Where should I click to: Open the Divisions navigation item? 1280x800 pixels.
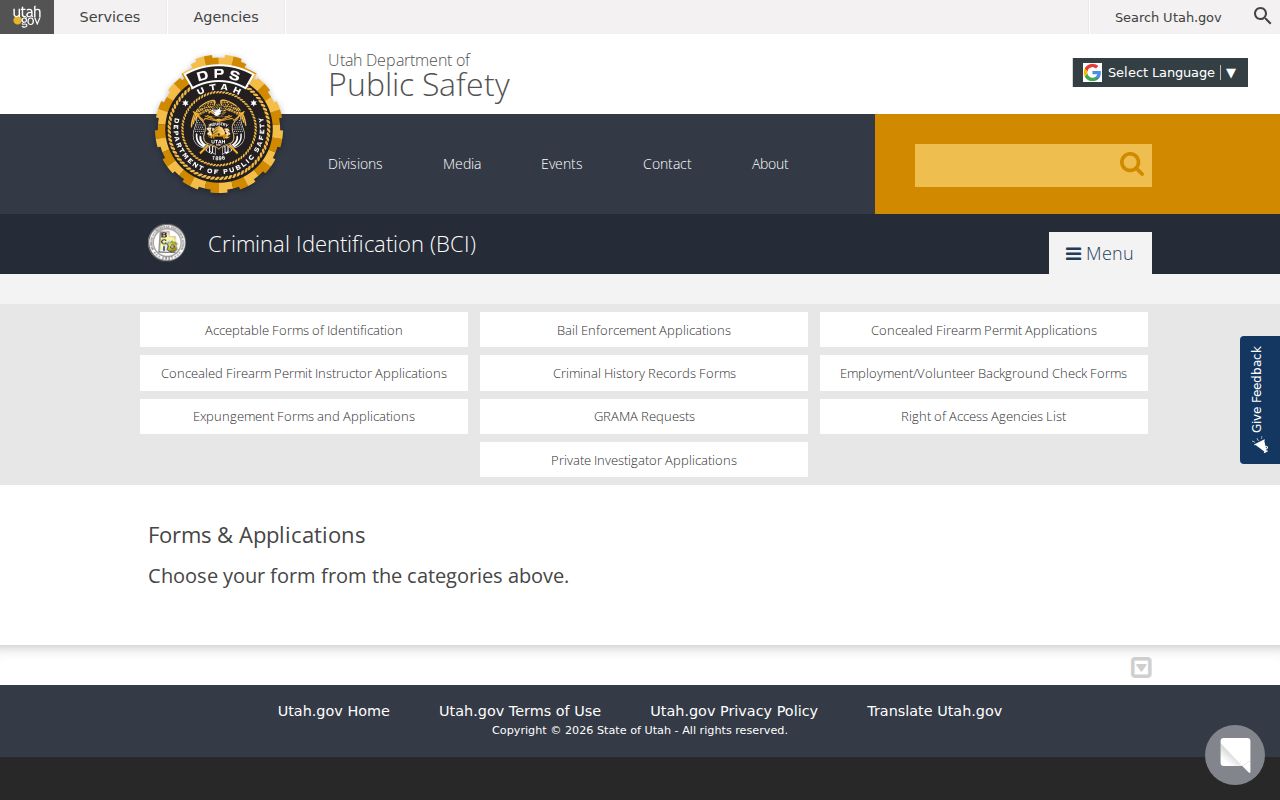pos(355,164)
